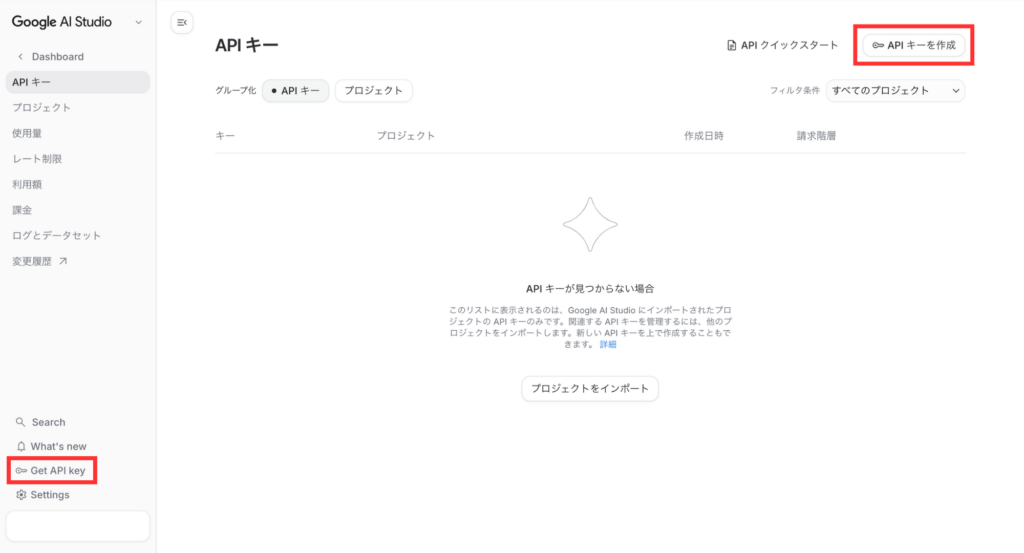Open API キー in the sidebar
The width and height of the screenshot is (1024, 553).
78,82
